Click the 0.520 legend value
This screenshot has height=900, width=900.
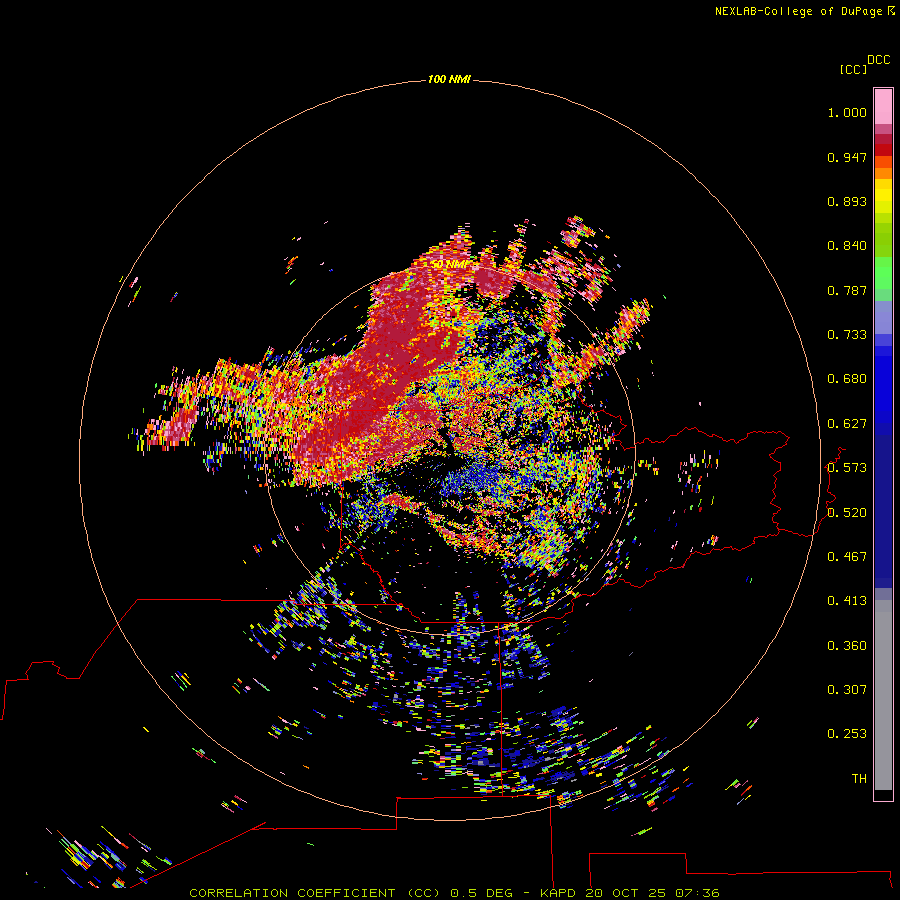click(x=847, y=513)
